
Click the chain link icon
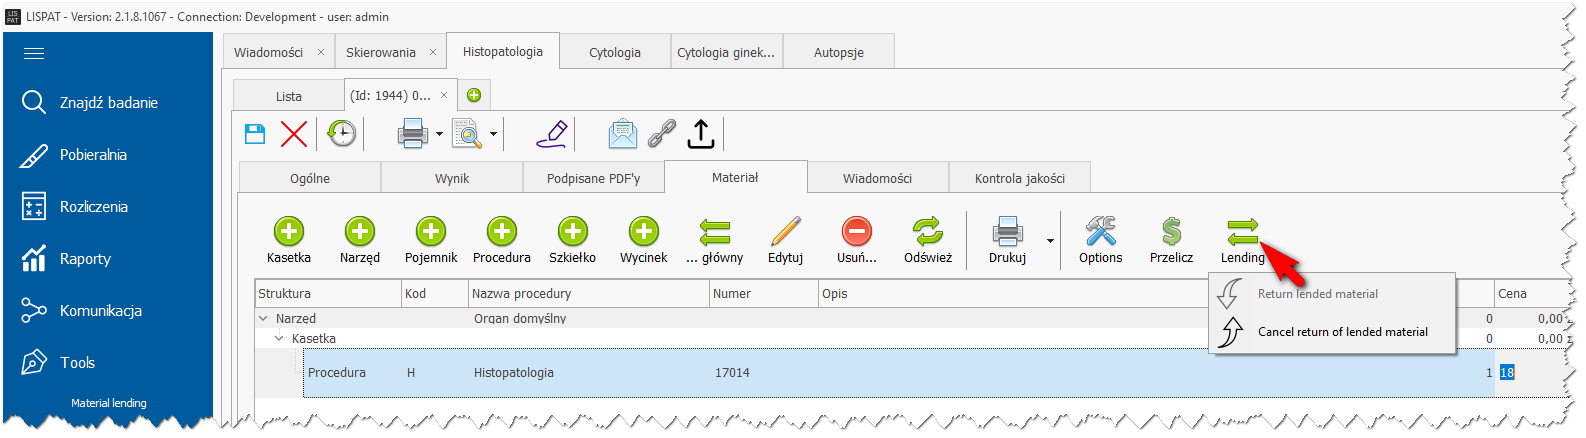pyautogui.click(x=662, y=134)
